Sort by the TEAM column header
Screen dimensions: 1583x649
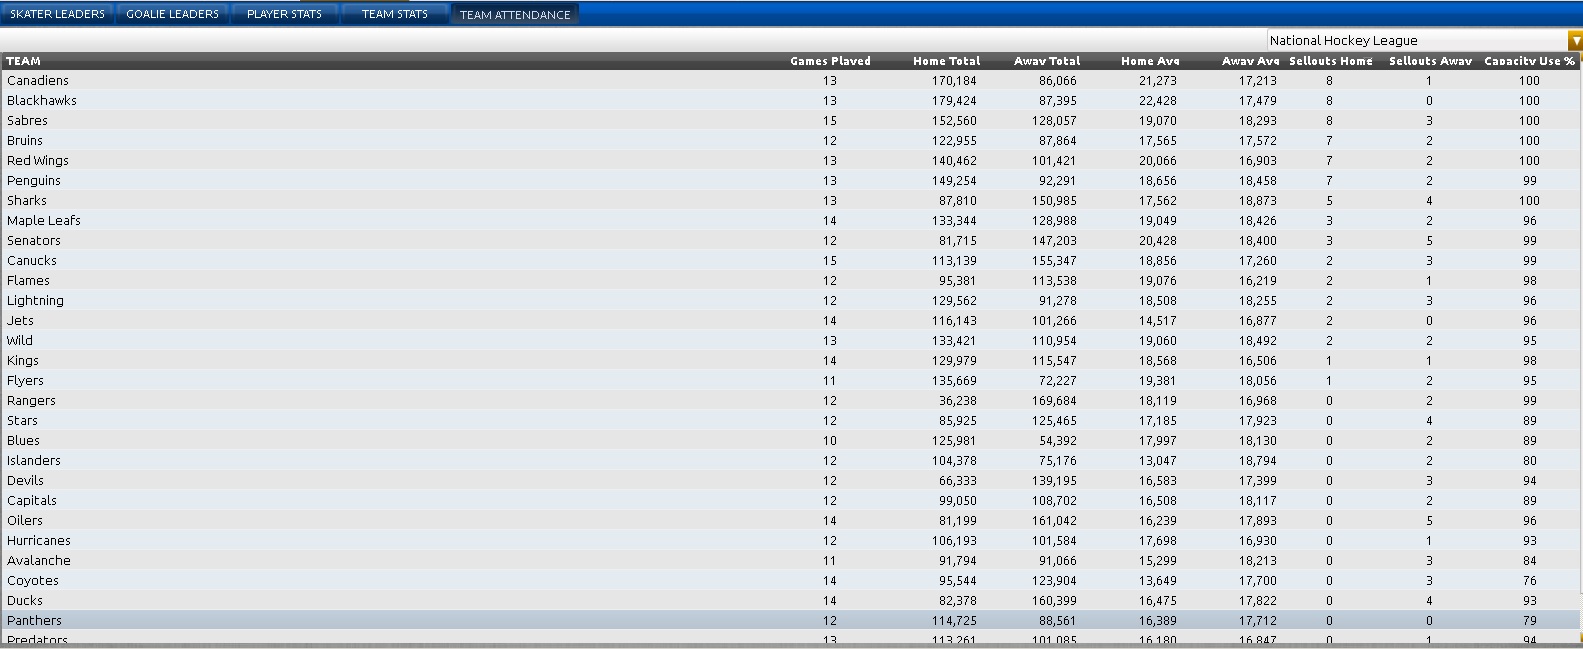pos(24,61)
